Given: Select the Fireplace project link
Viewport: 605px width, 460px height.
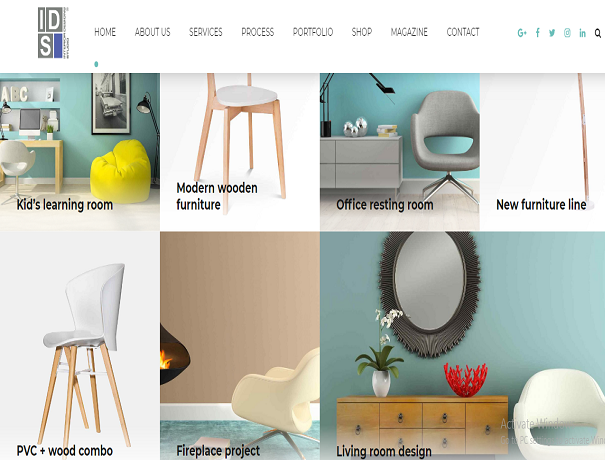Looking at the screenshot, I should (x=218, y=451).
